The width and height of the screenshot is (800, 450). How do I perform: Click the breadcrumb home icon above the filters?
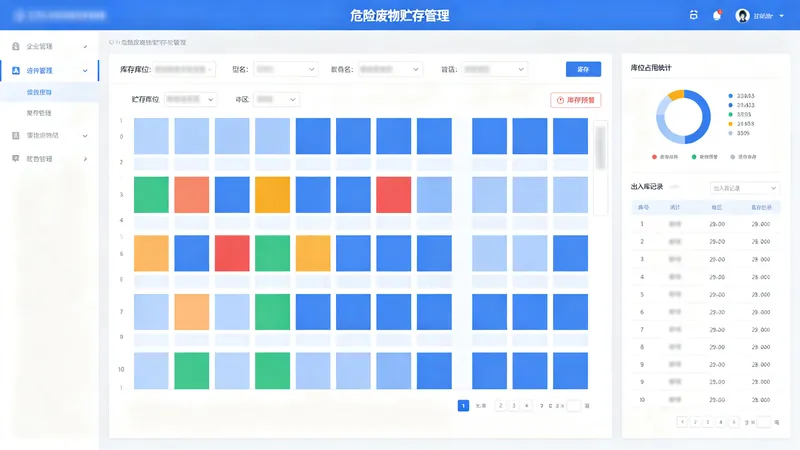112,42
